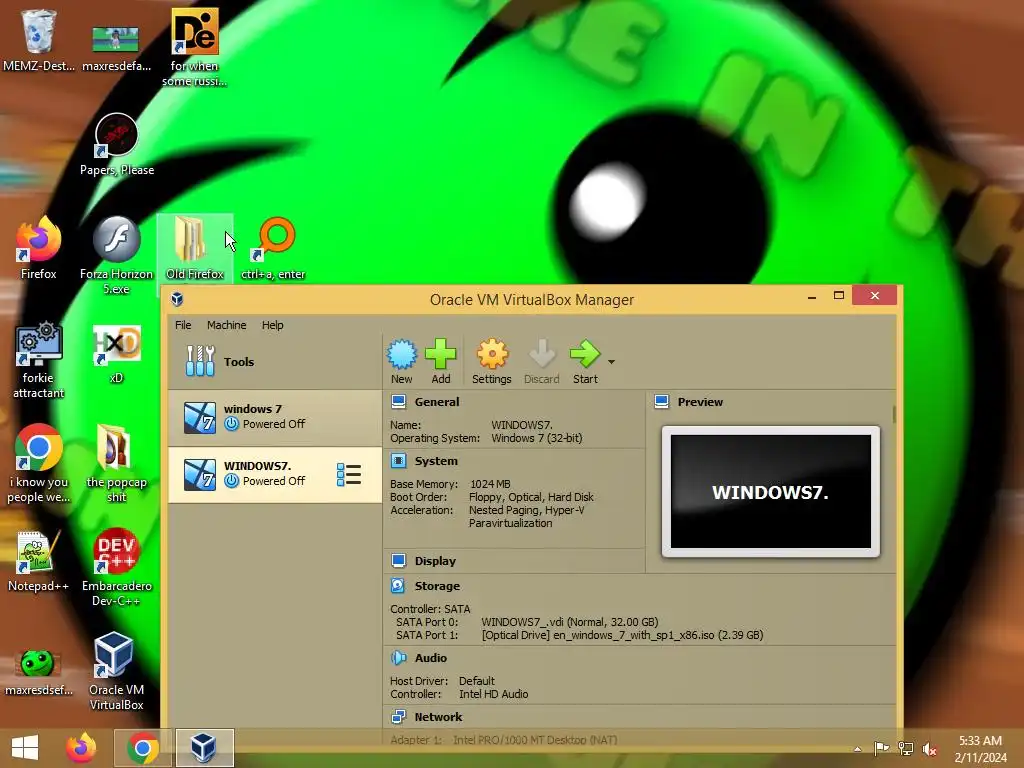This screenshot has width=1024, height=768.
Task: Click the Chrome taskbar icon
Action: [143, 748]
